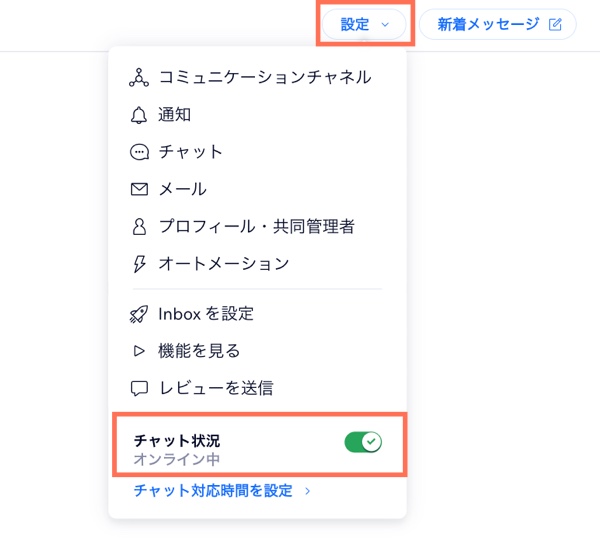Open the オートメーション menu entry

pos(224,264)
